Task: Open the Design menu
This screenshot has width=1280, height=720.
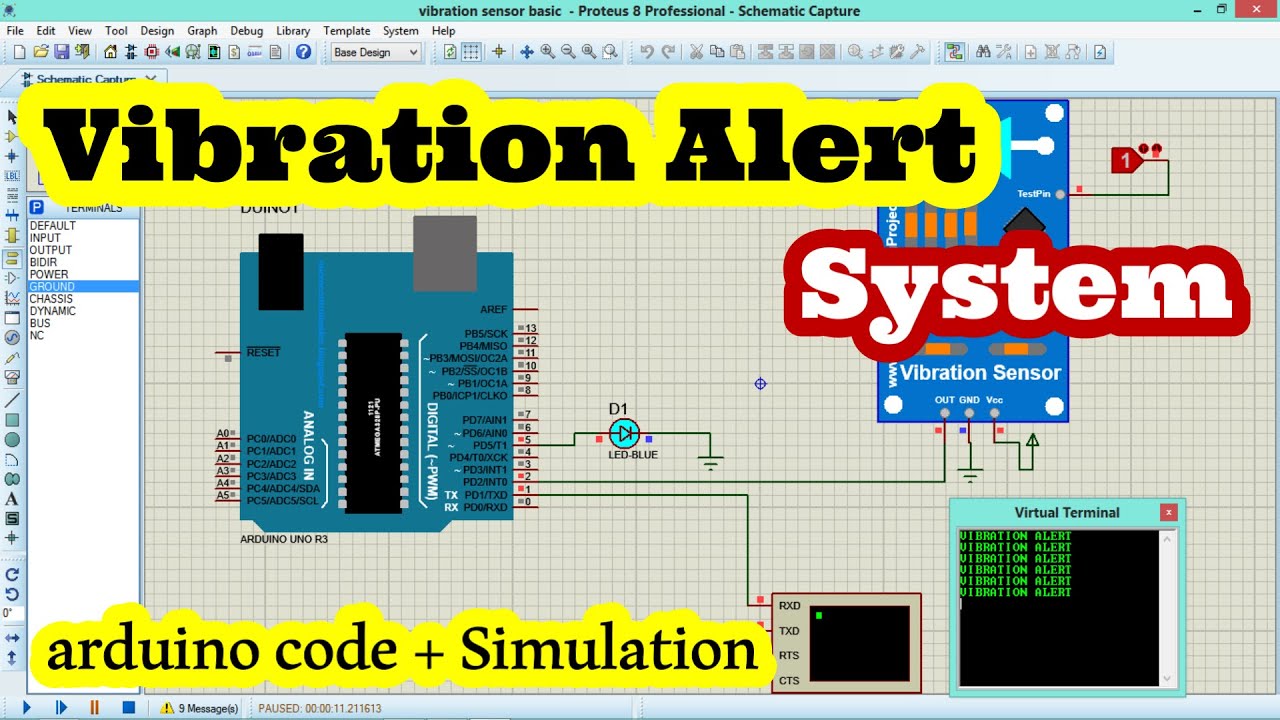Action: click(x=157, y=31)
